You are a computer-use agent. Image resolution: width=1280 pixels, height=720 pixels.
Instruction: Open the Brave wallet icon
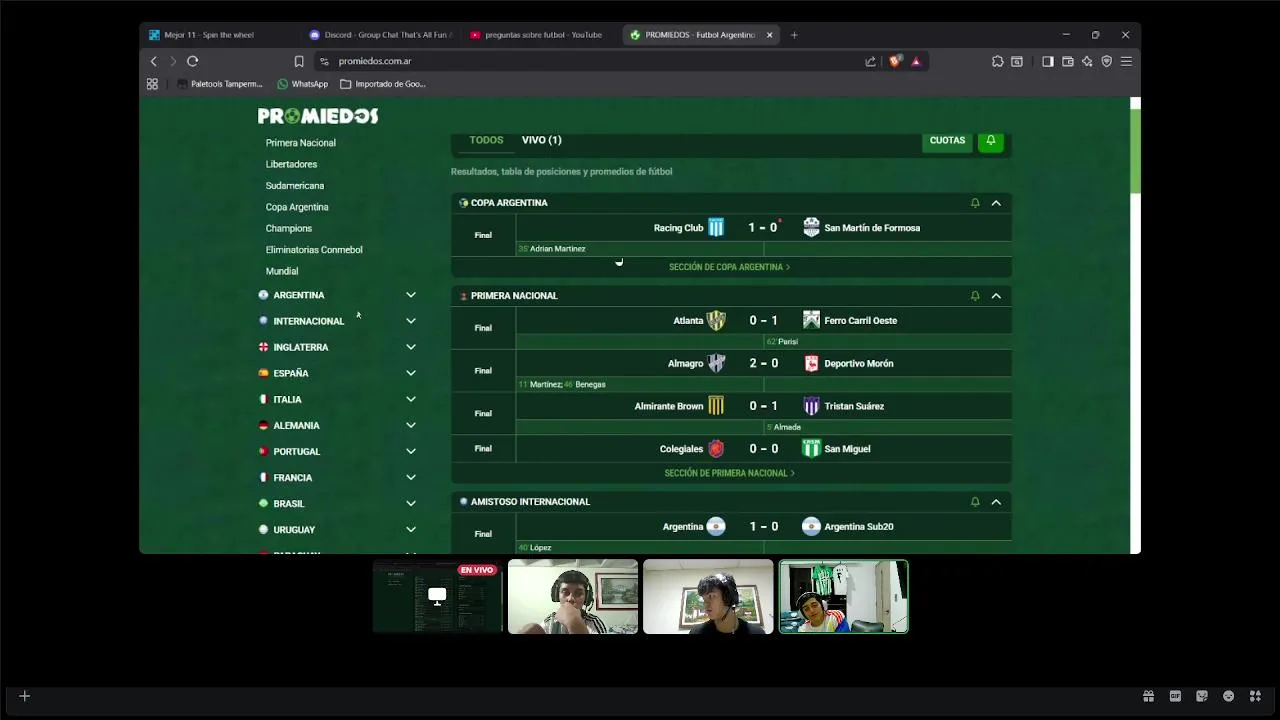1068,61
